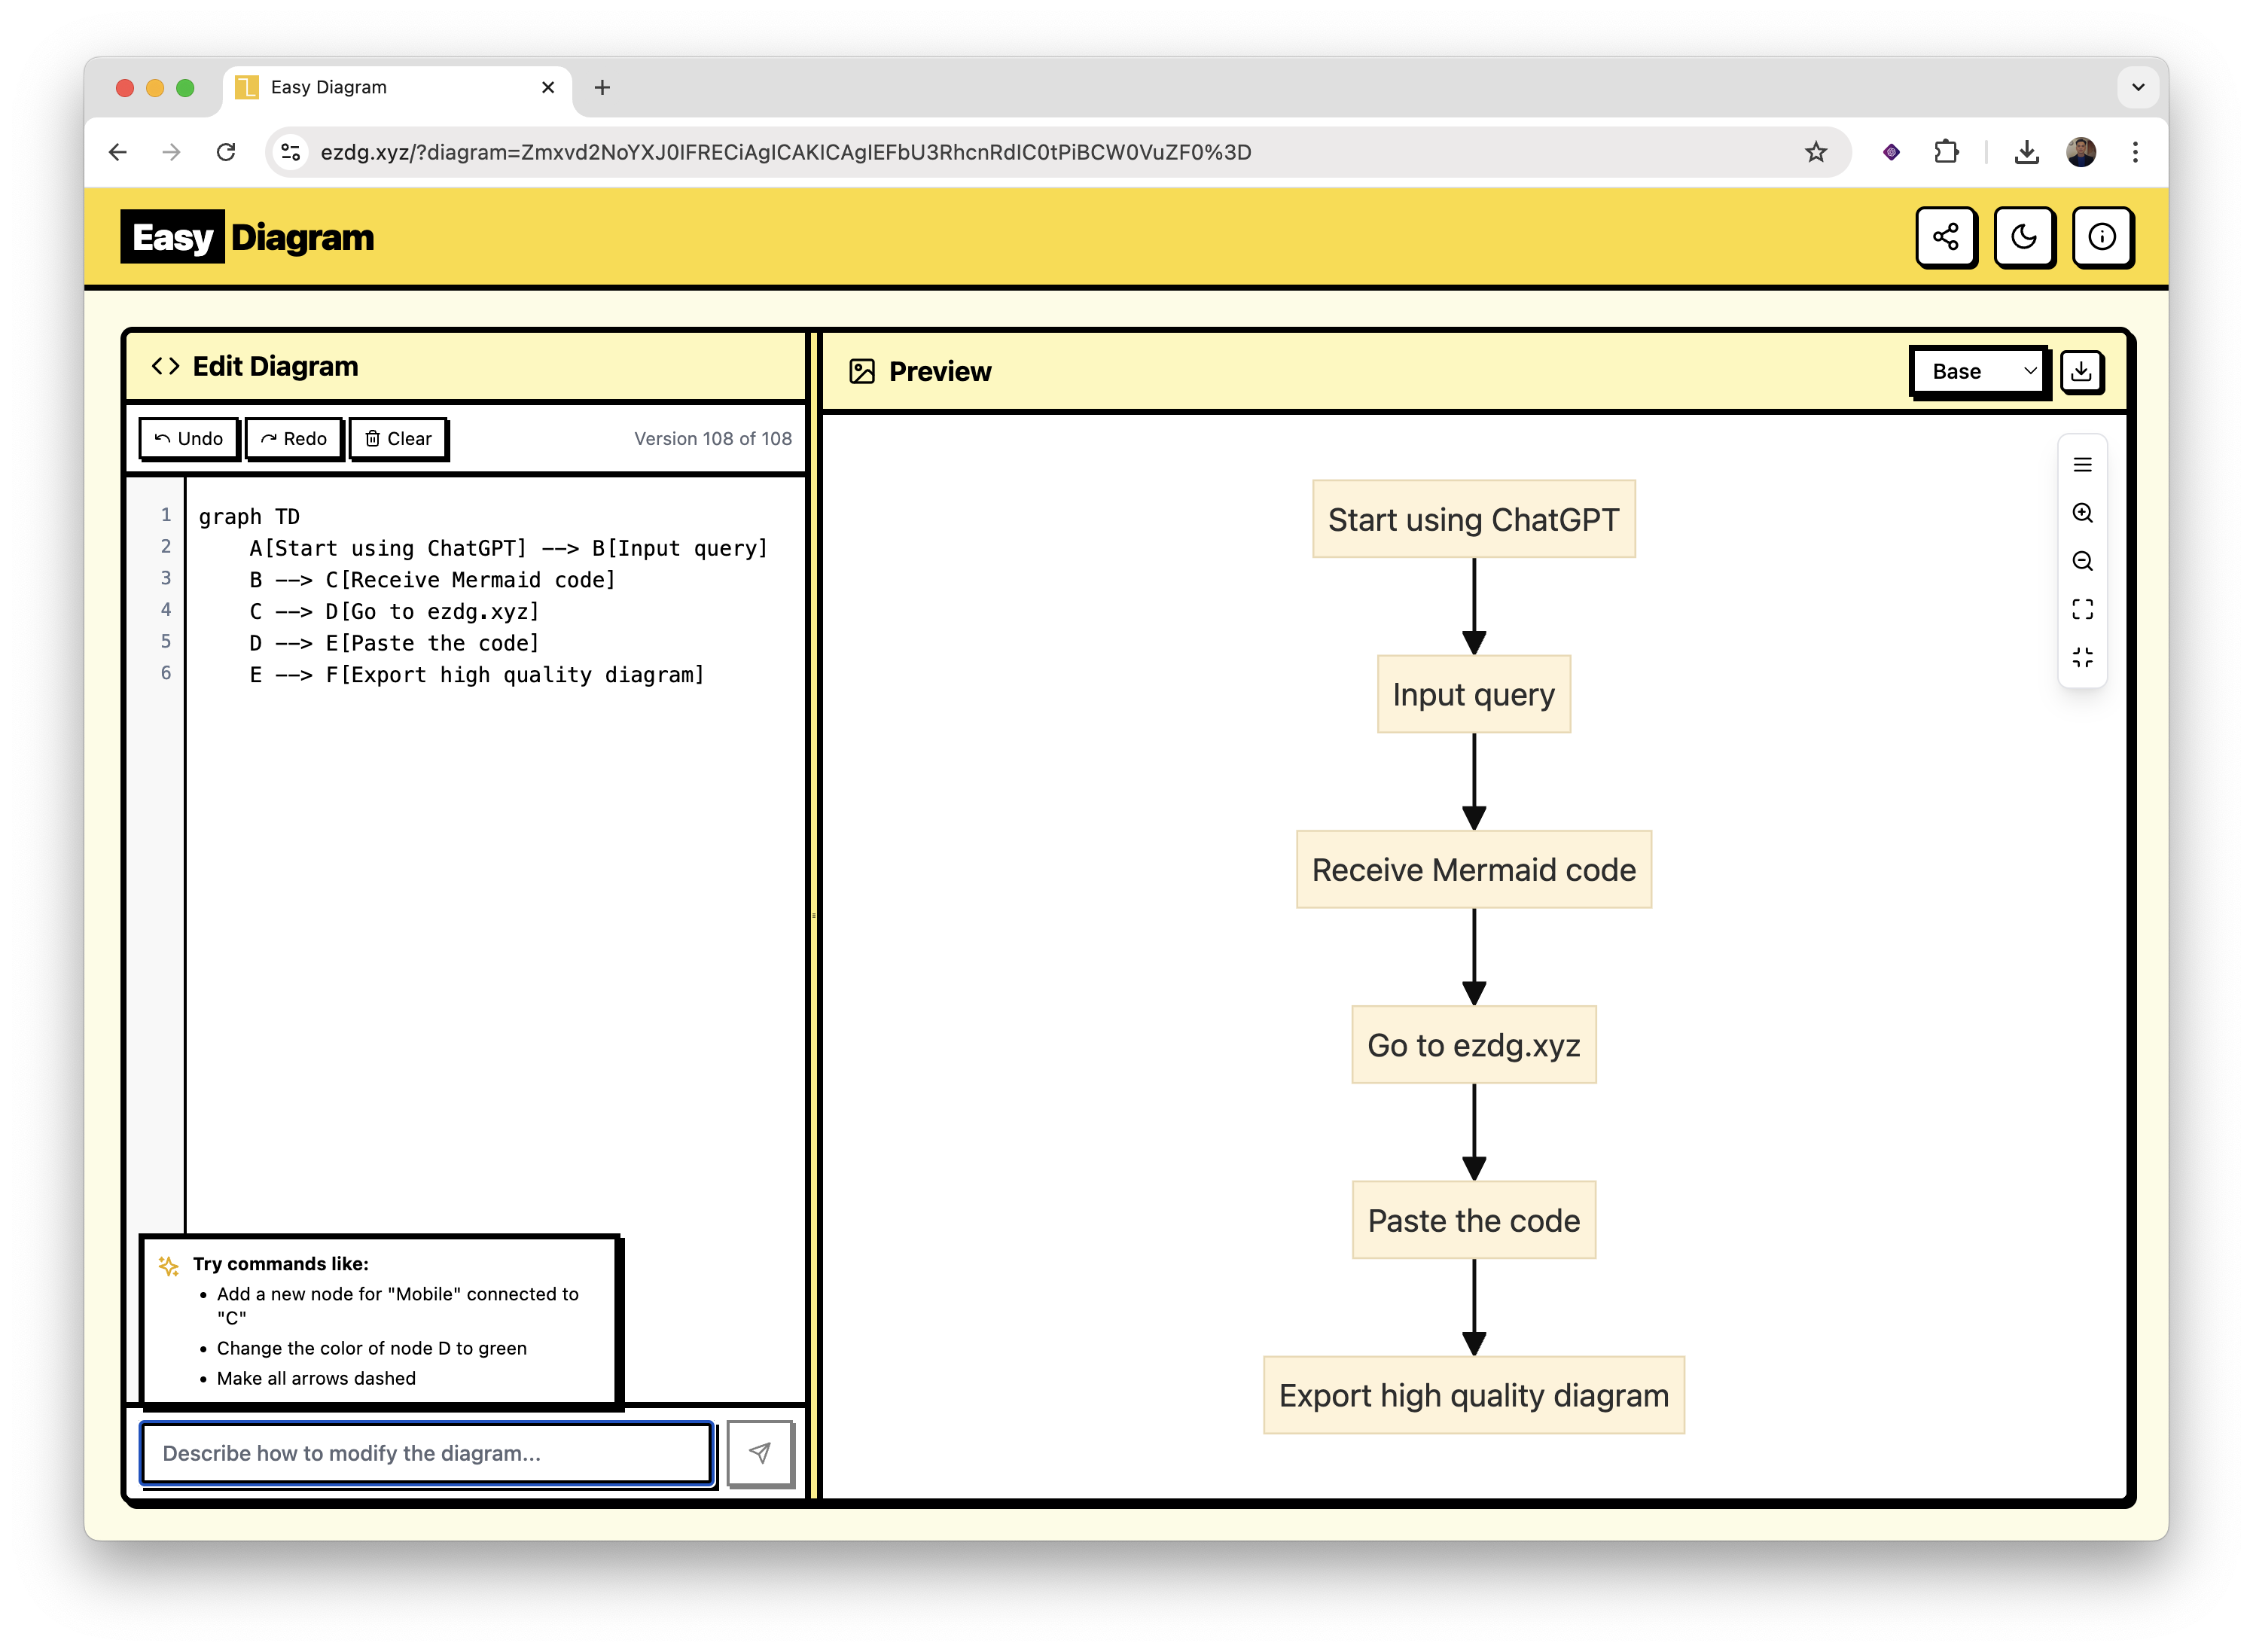The width and height of the screenshot is (2253, 1652).
Task: Open the Base theme dropdown
Action: click(1977, 371)
